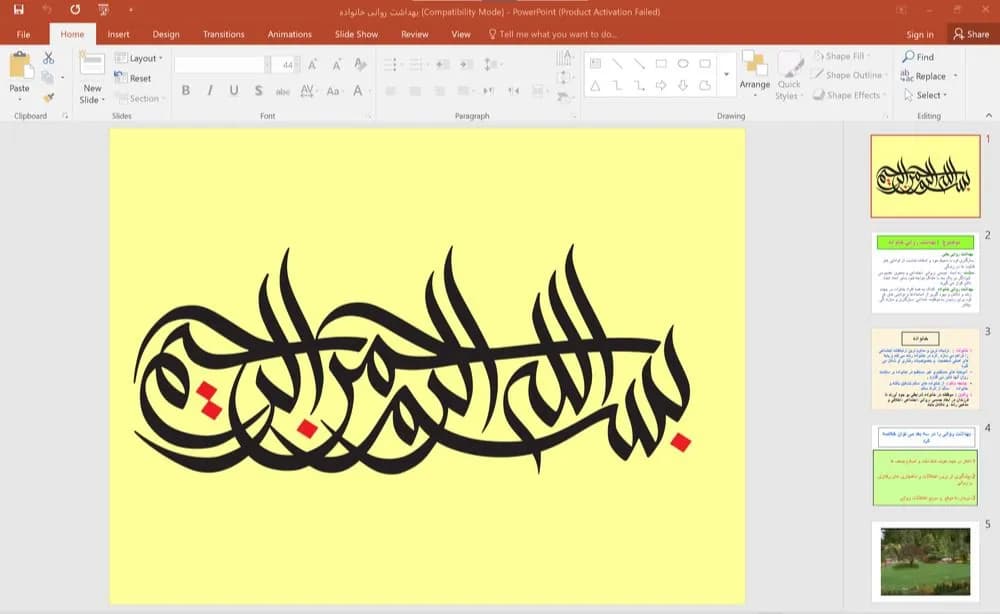Click the Format Painter brush icon
Image resolution: width=1000 pixels, height=614 pixels.
coord(48,98)
